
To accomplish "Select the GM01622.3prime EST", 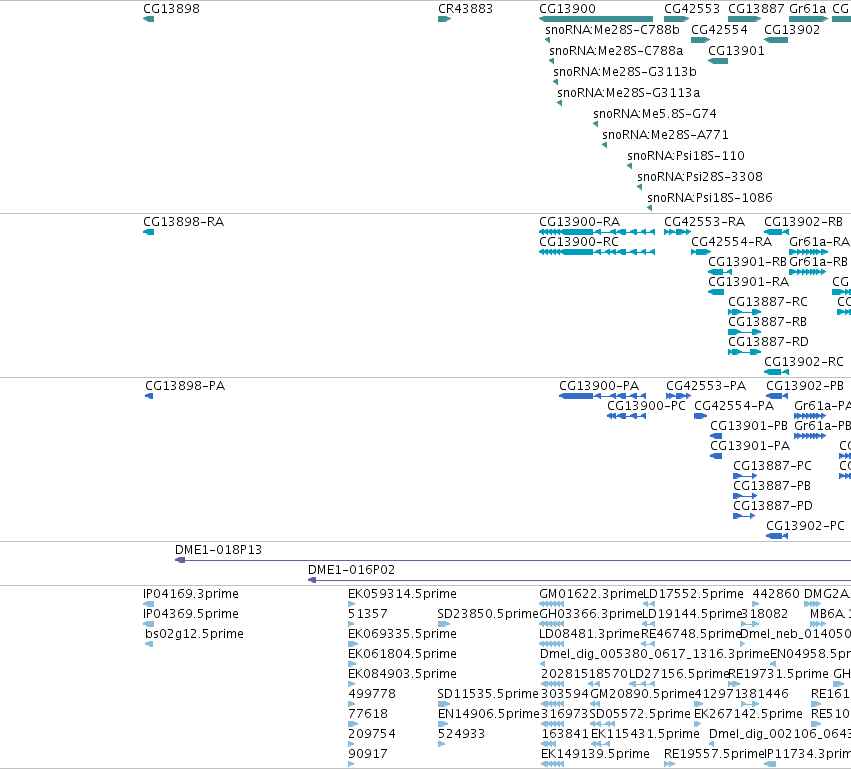I will click(x=551, y=604).
